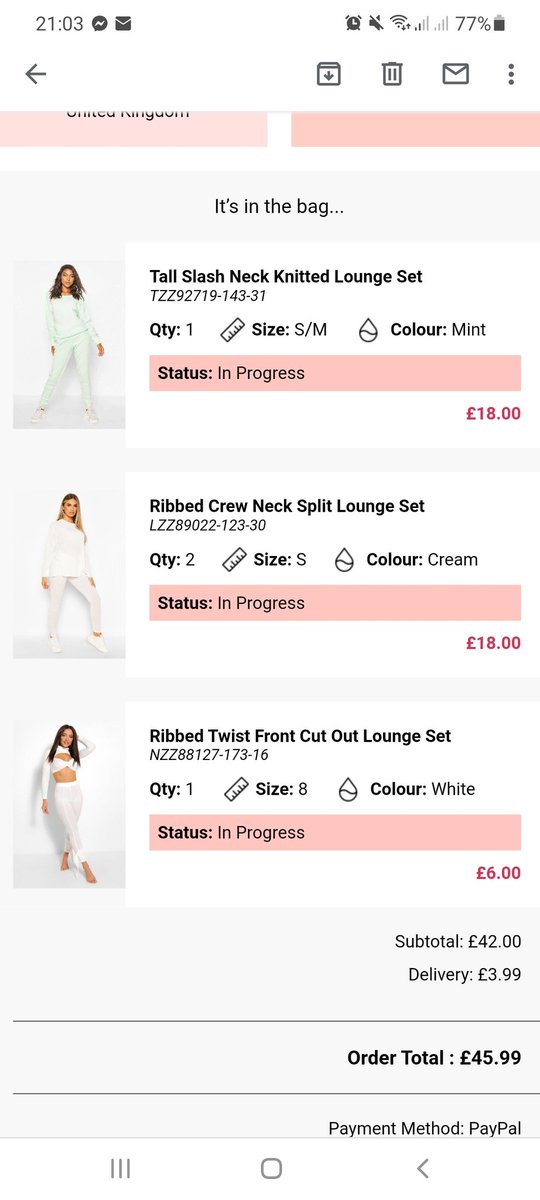The width and height of the screenshot is (540, 1200).
Task: Archive this email with the archive icon
Action: (x=329, y=74)
